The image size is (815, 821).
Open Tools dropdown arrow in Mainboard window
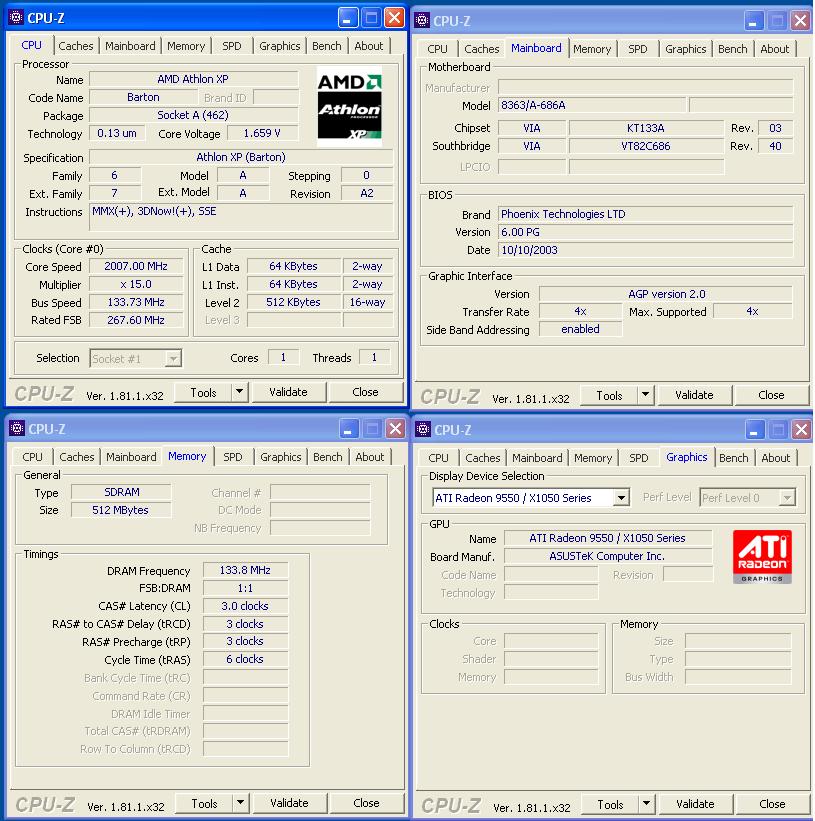(x=646, y=395)
